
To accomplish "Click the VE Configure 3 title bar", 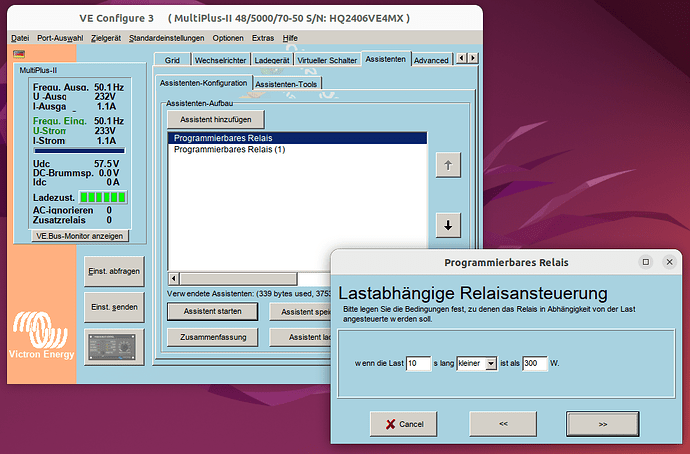I will pos(245,18).
